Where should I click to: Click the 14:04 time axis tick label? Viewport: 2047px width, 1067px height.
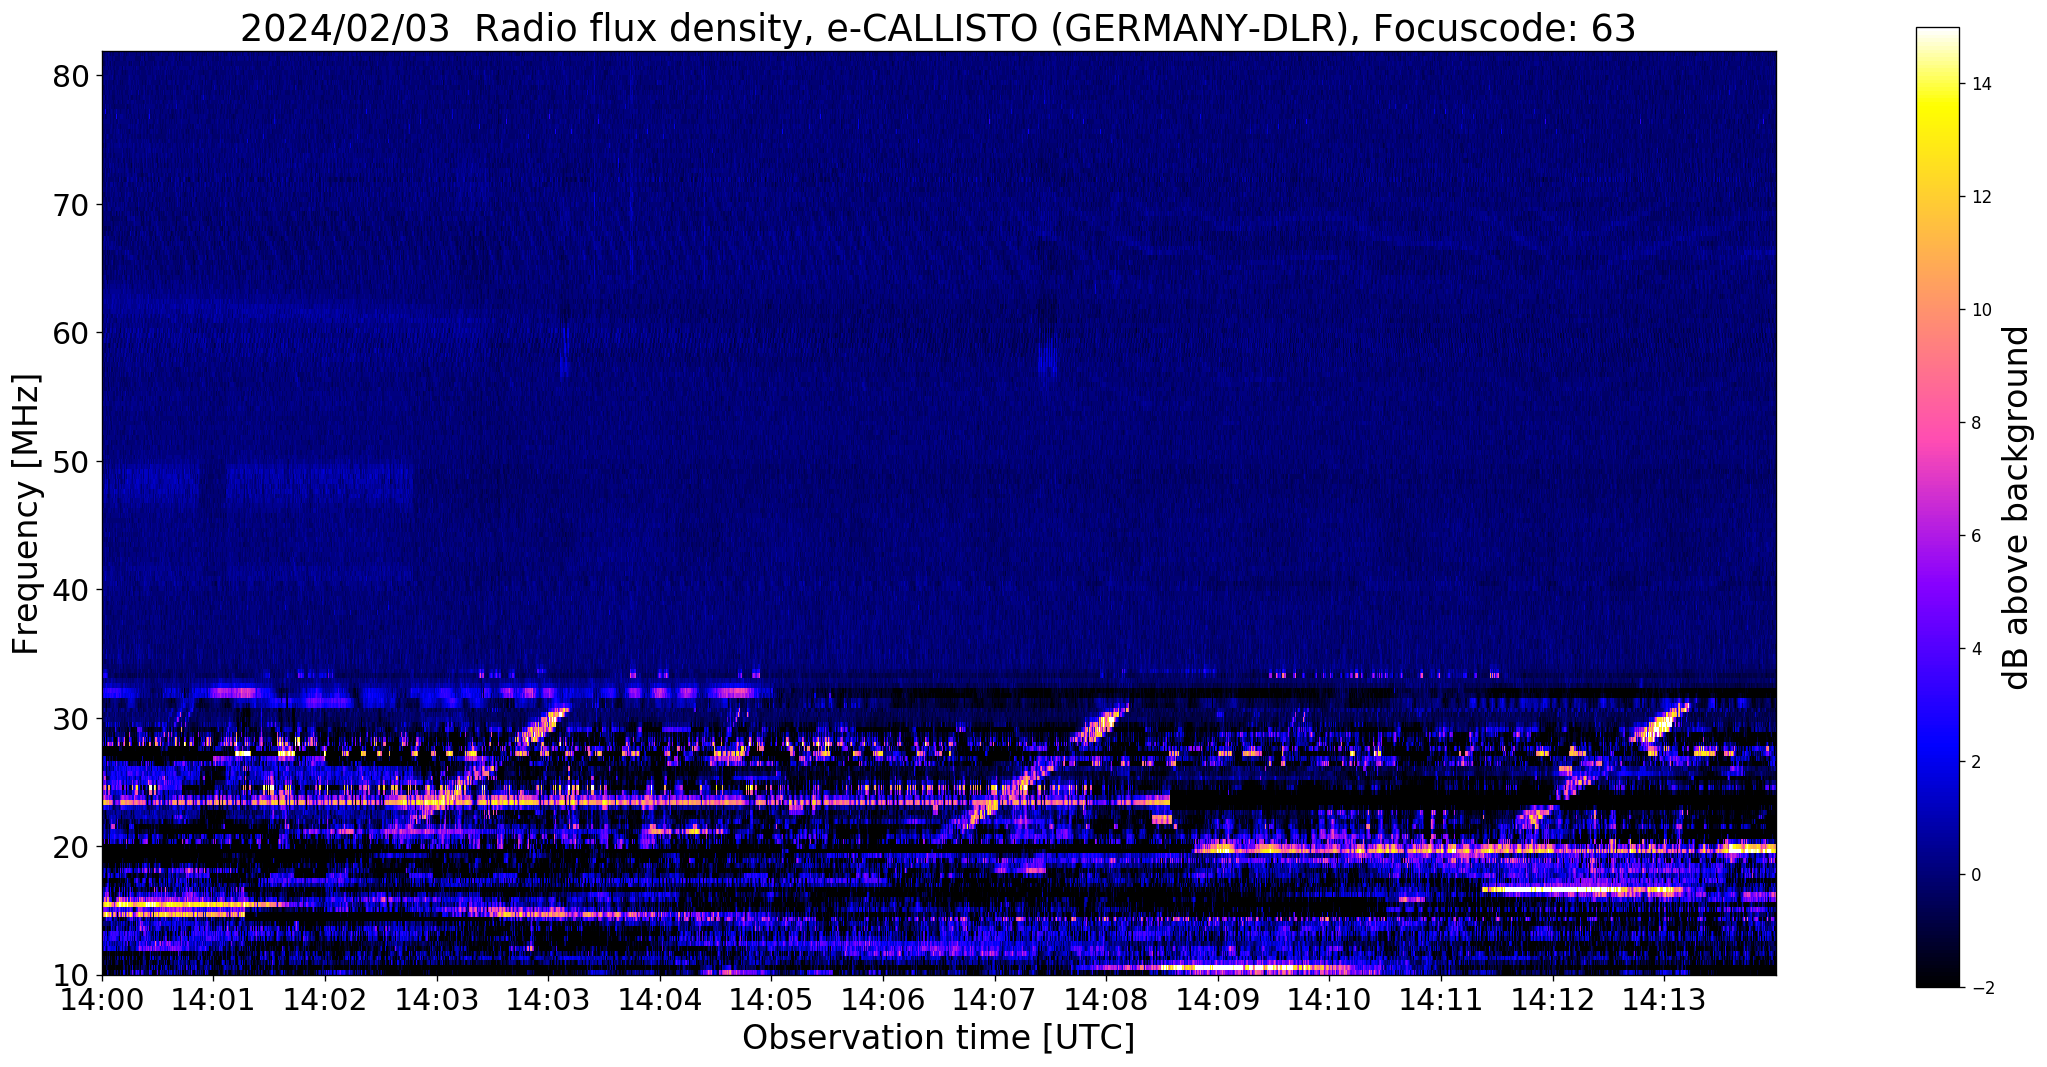(x=660, y=1000)
